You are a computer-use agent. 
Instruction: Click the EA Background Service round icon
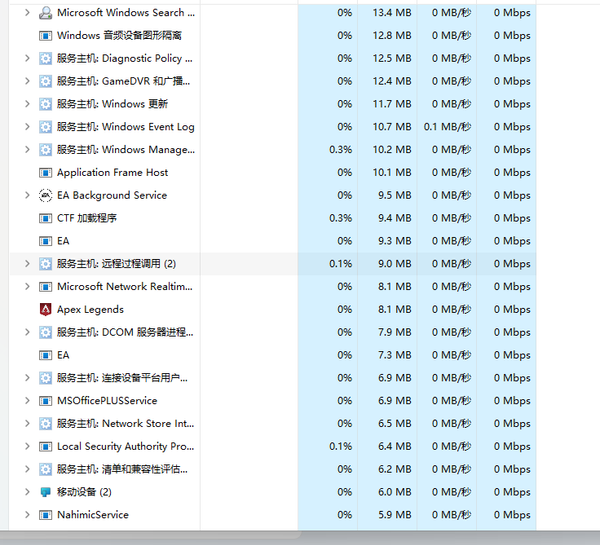[x=46, y=196]
